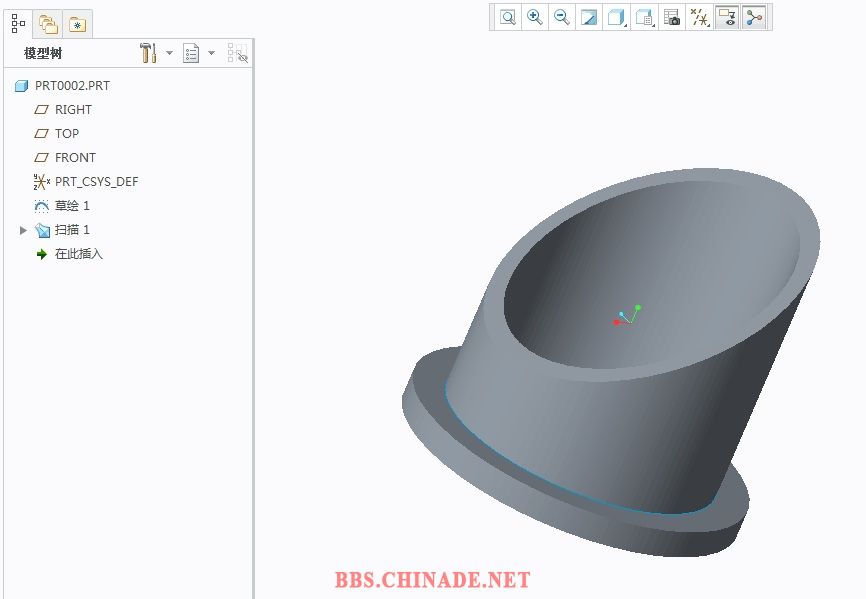Click the Zoom In magnifier icon
This screenshot has height=599, width=866.
click(535, 17)
